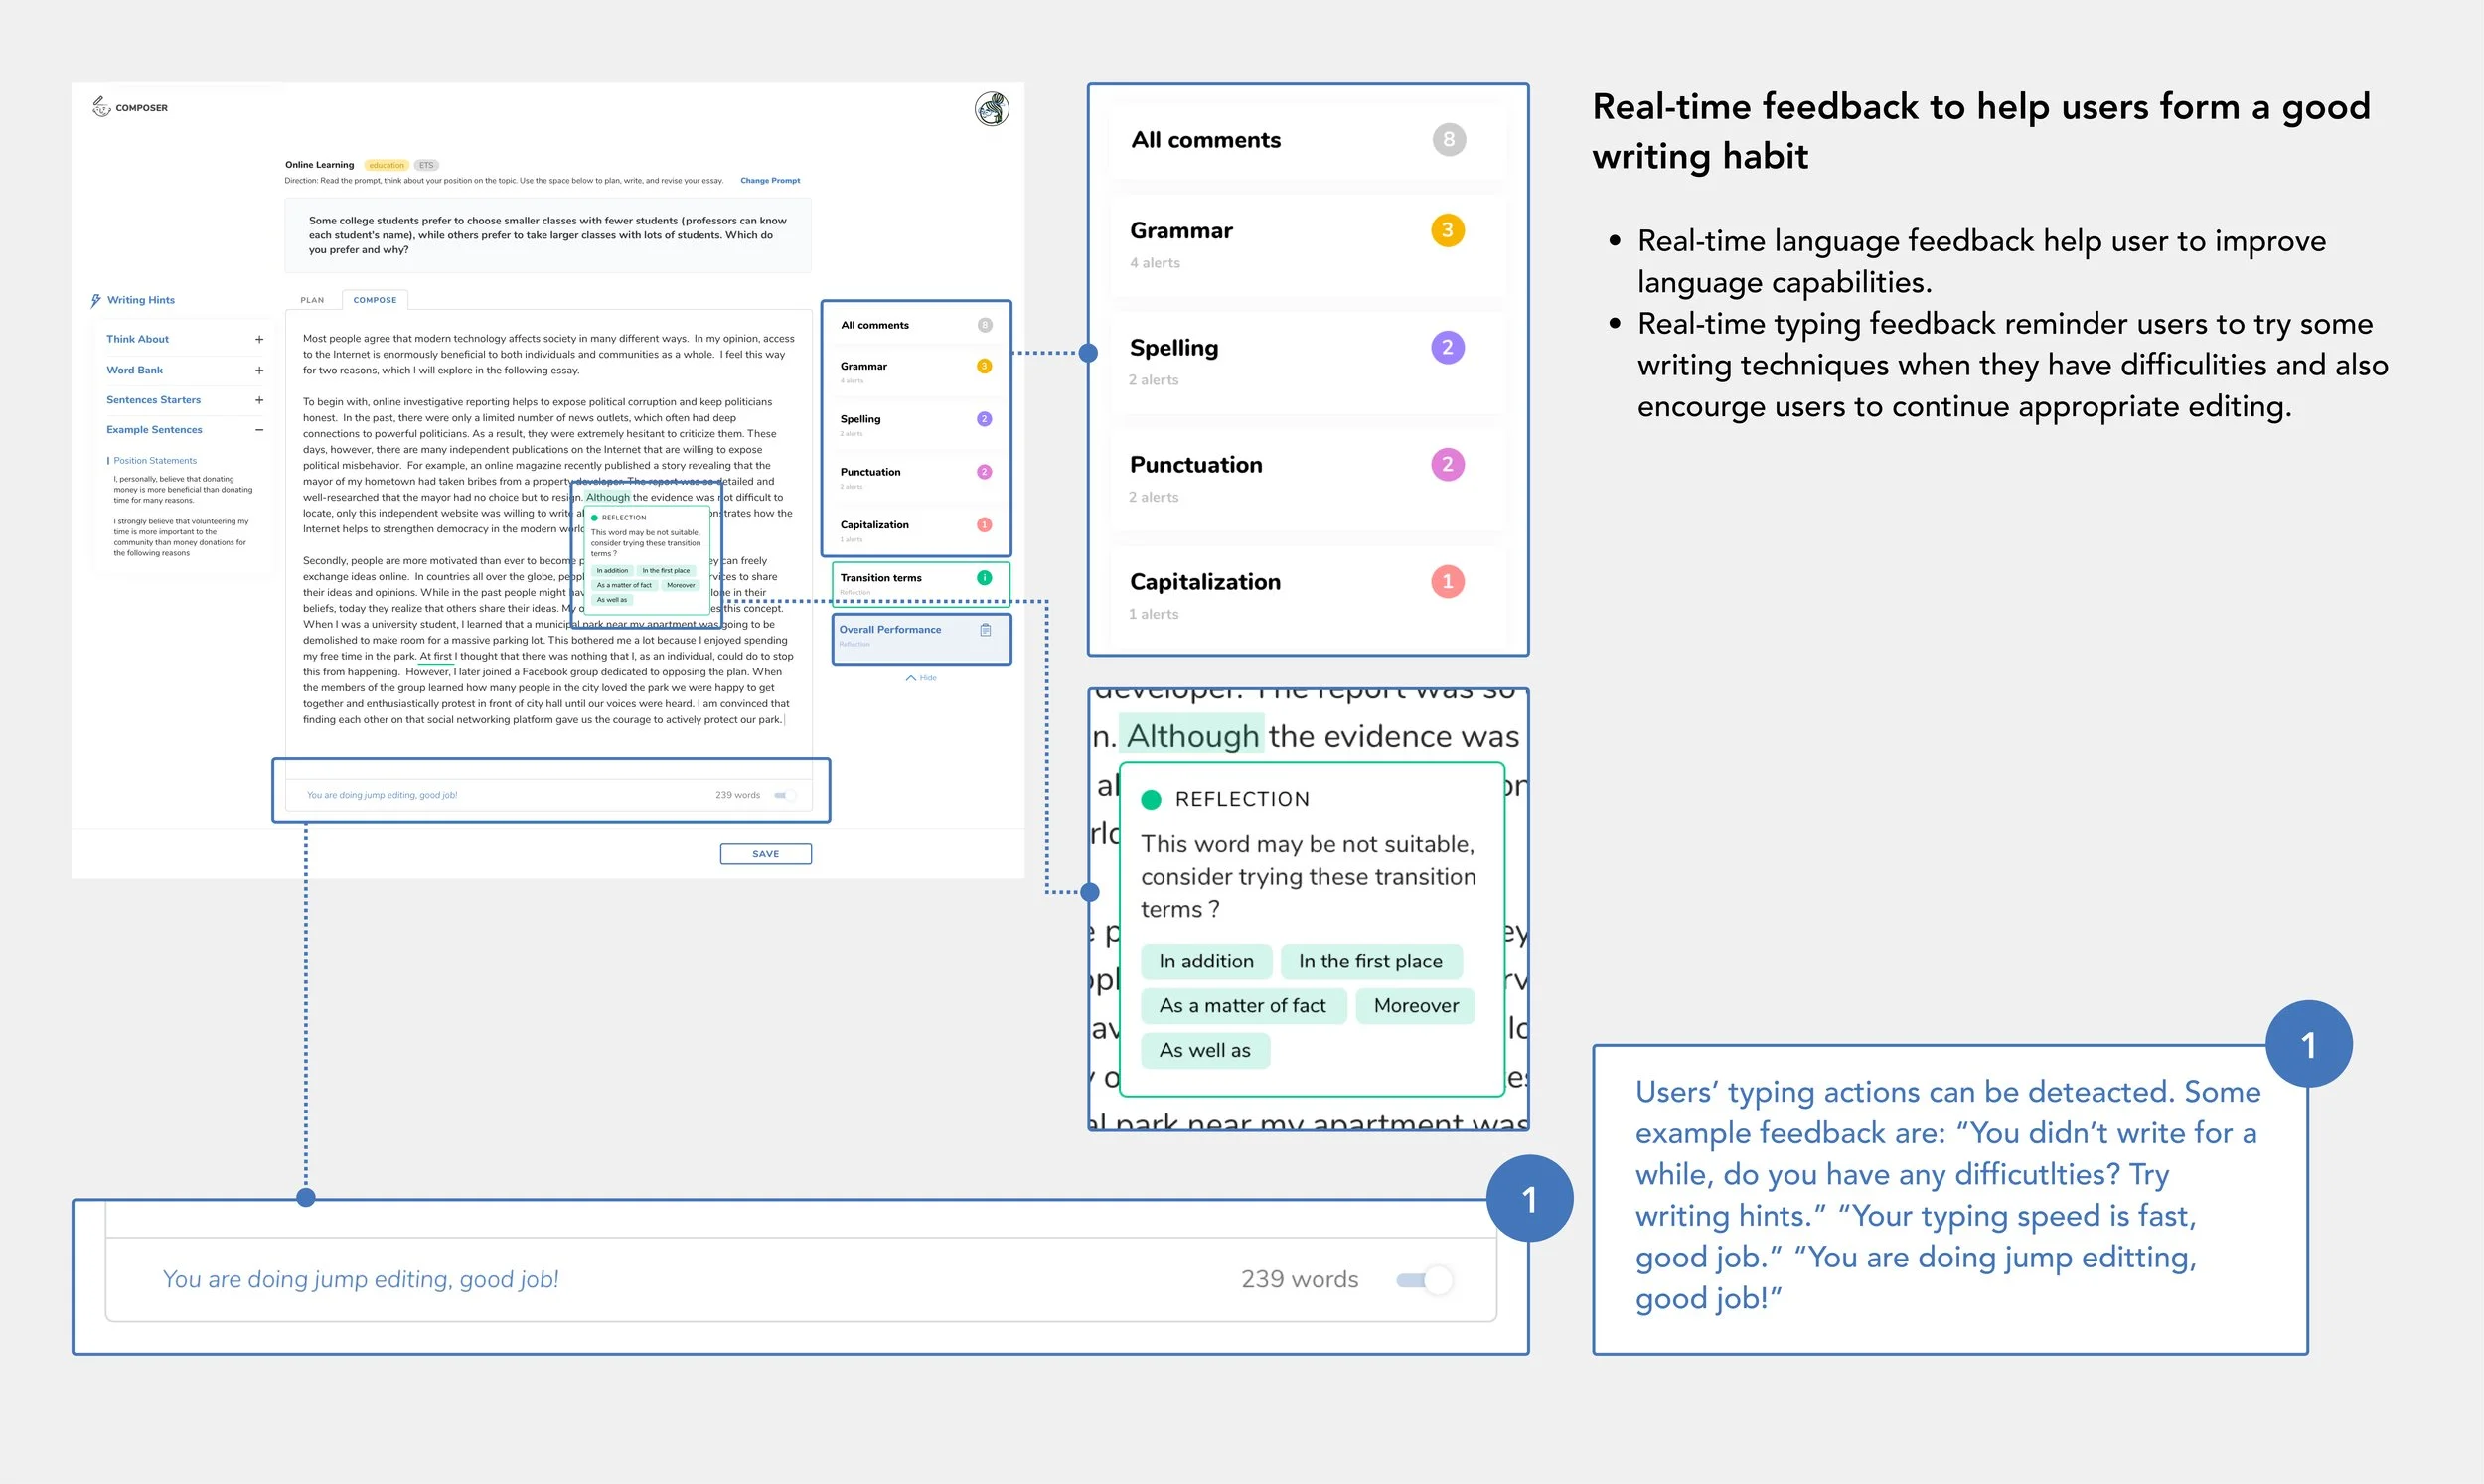Click small Spelling purple count badge
Screen dimensions: 2484x1484
coord(984,419)
